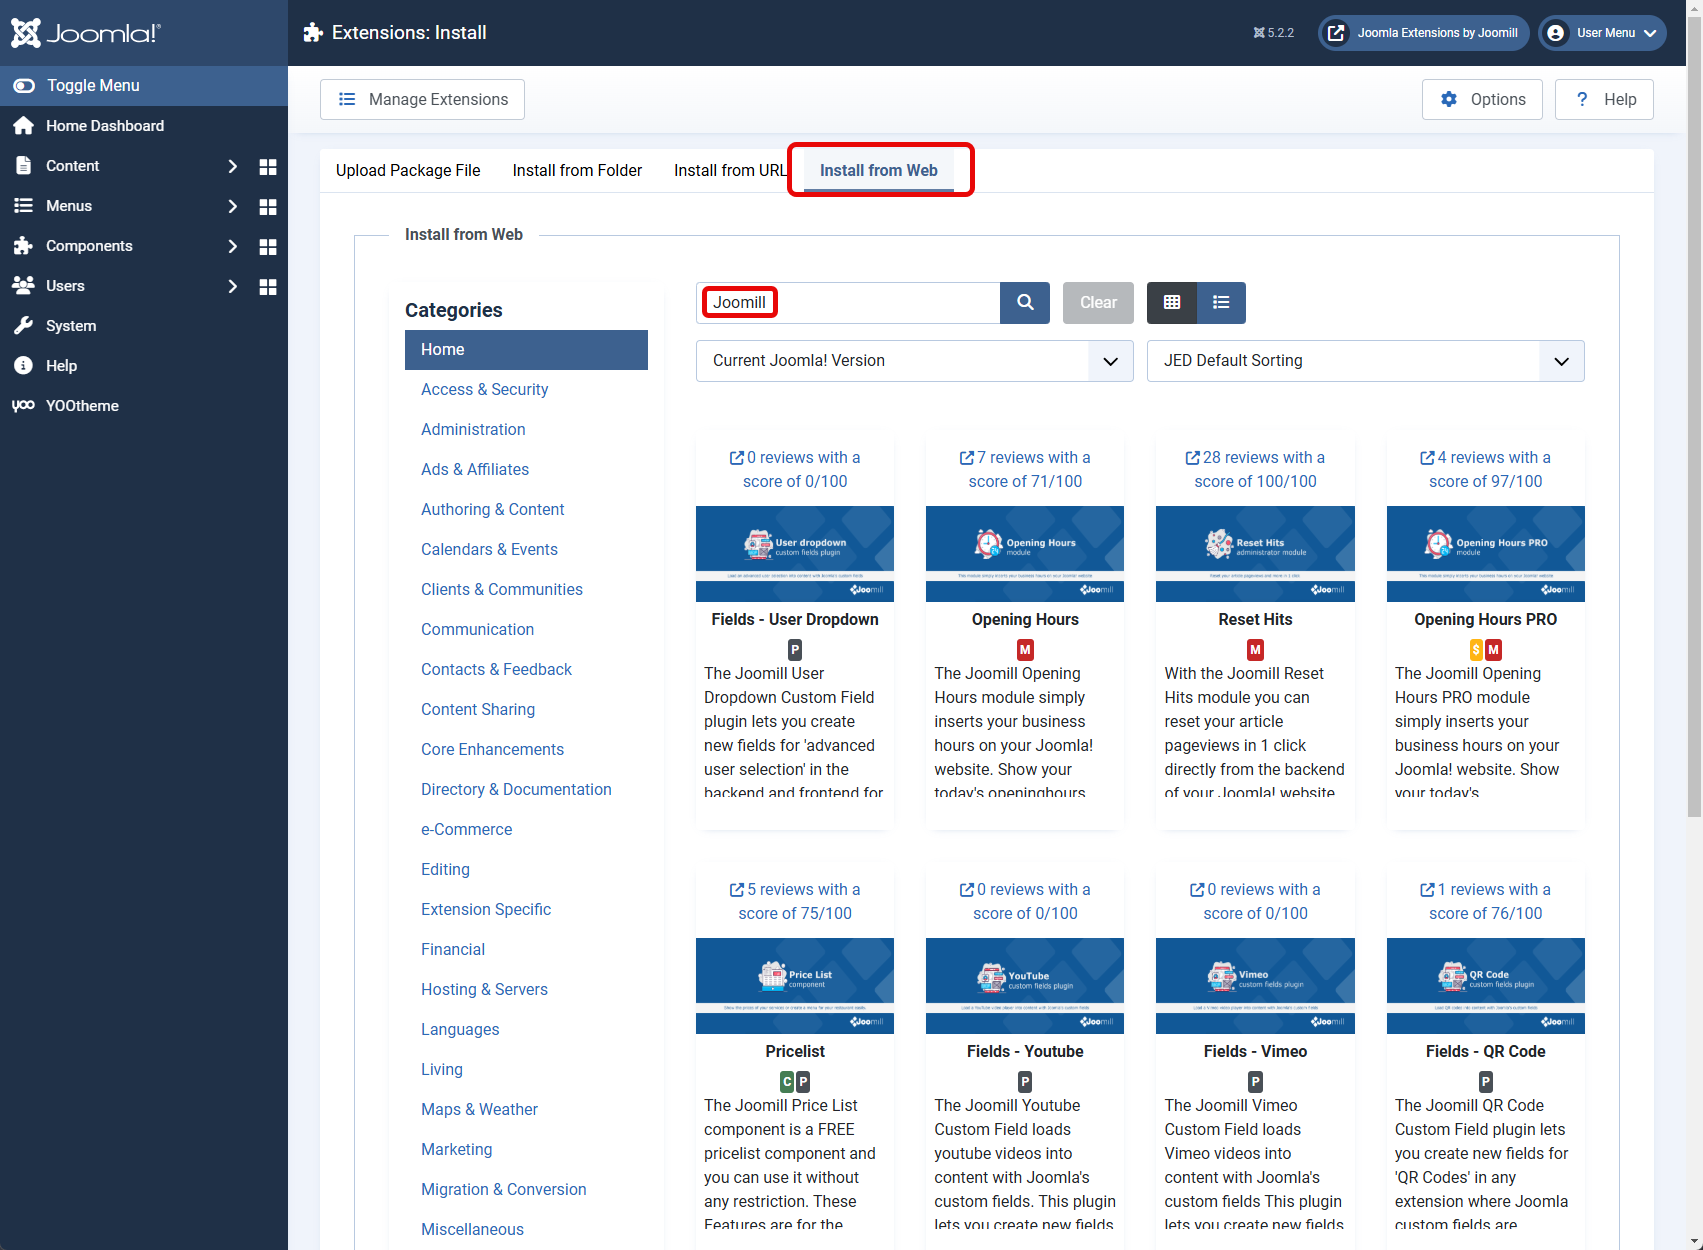Open the Reset Hits extension thumbnail
This screenshot has height=1250, width=1703.
[x=1255, y=553]
